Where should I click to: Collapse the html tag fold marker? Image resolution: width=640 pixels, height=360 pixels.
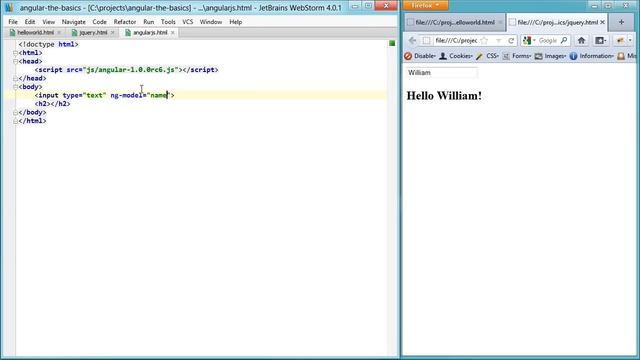tap(16, 53)
